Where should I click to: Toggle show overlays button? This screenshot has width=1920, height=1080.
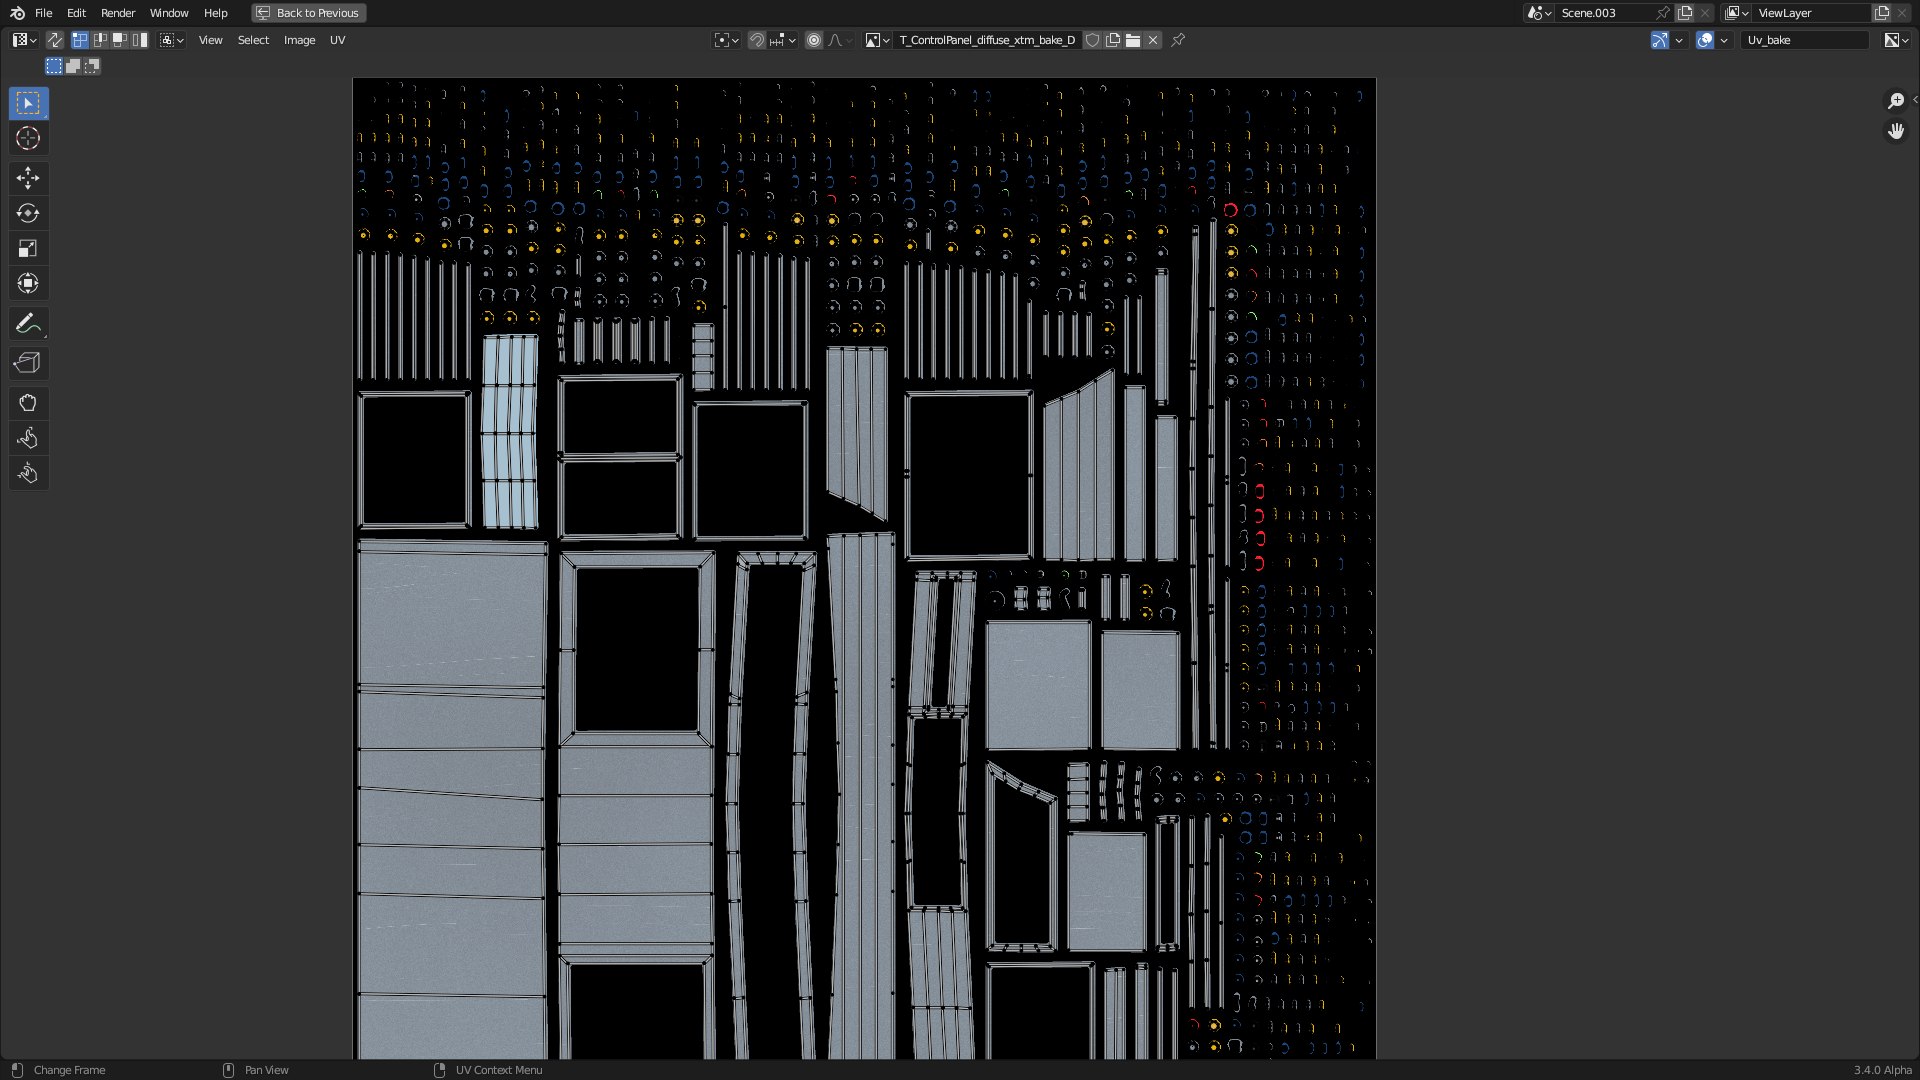coord(1705,40)
